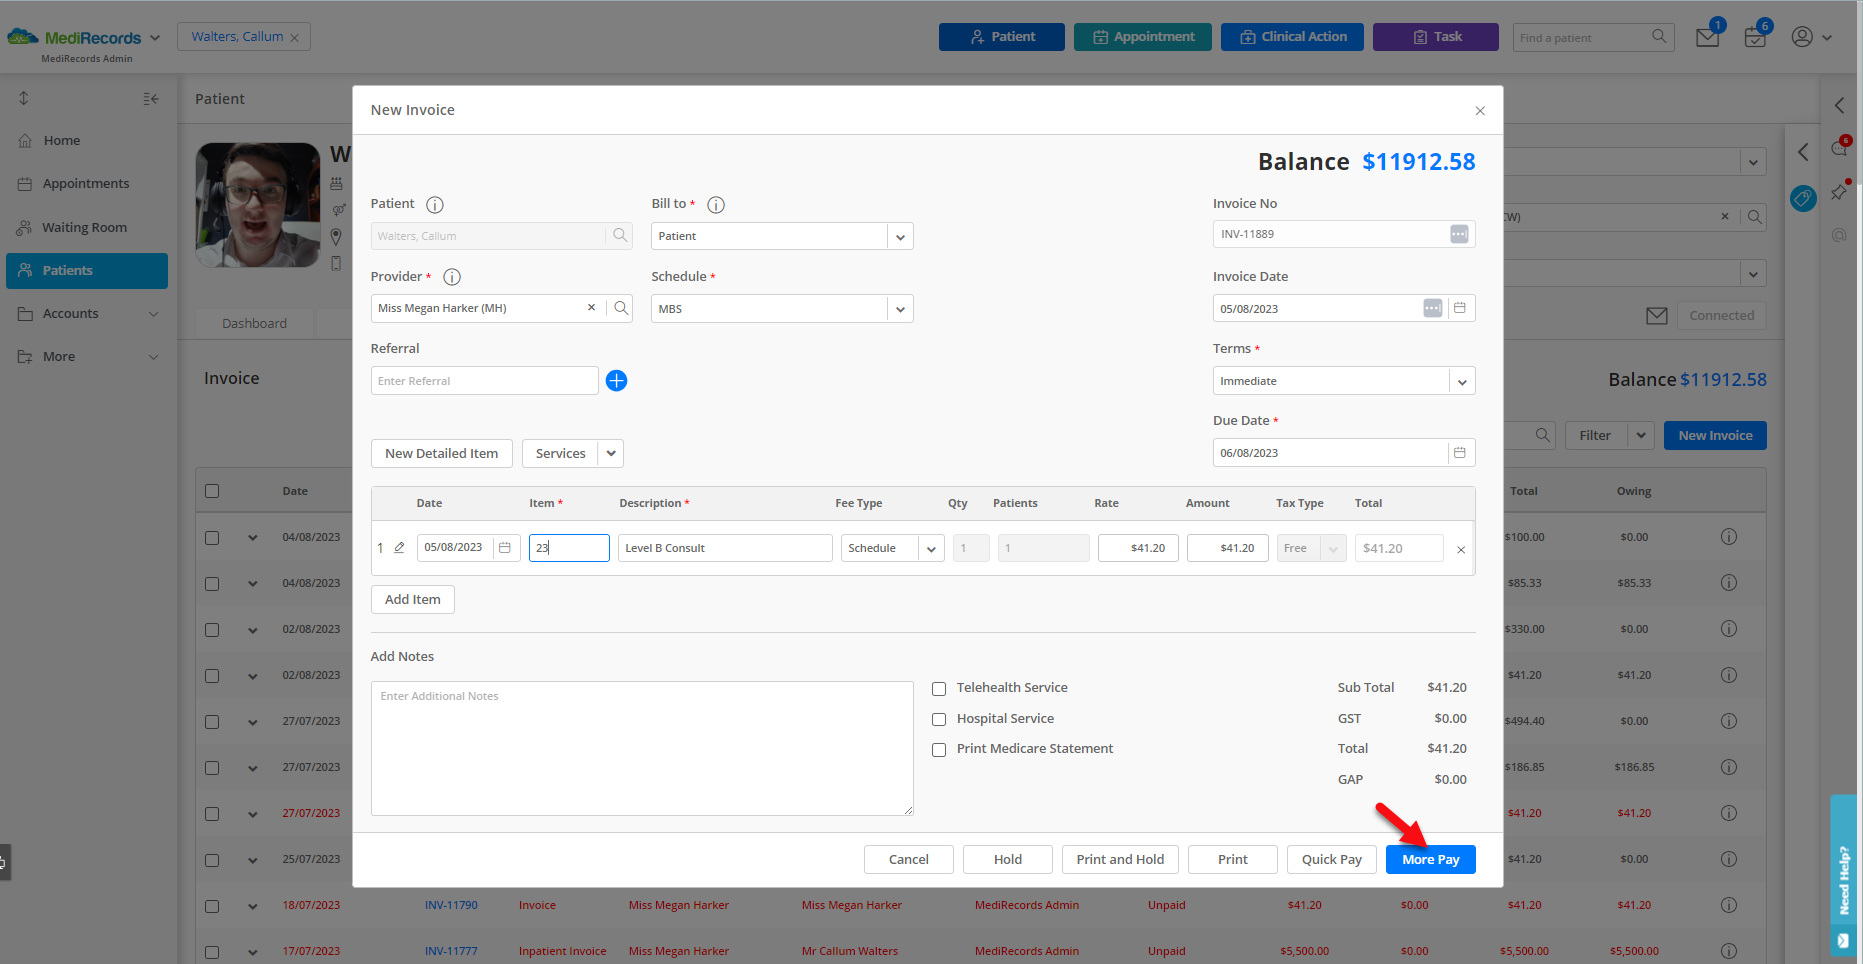
Task: Click the Find a patient search icon
Action: click(x=1659, y=37)
